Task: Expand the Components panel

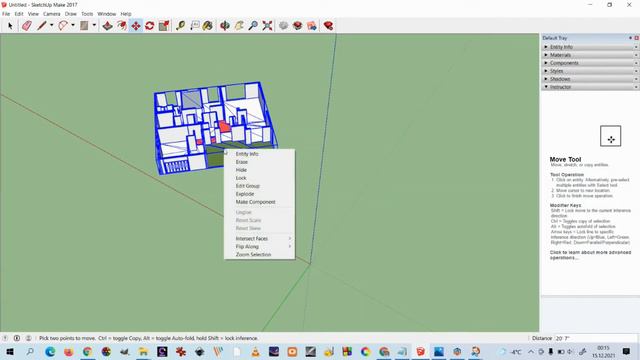Action: [x=590, y=63]
